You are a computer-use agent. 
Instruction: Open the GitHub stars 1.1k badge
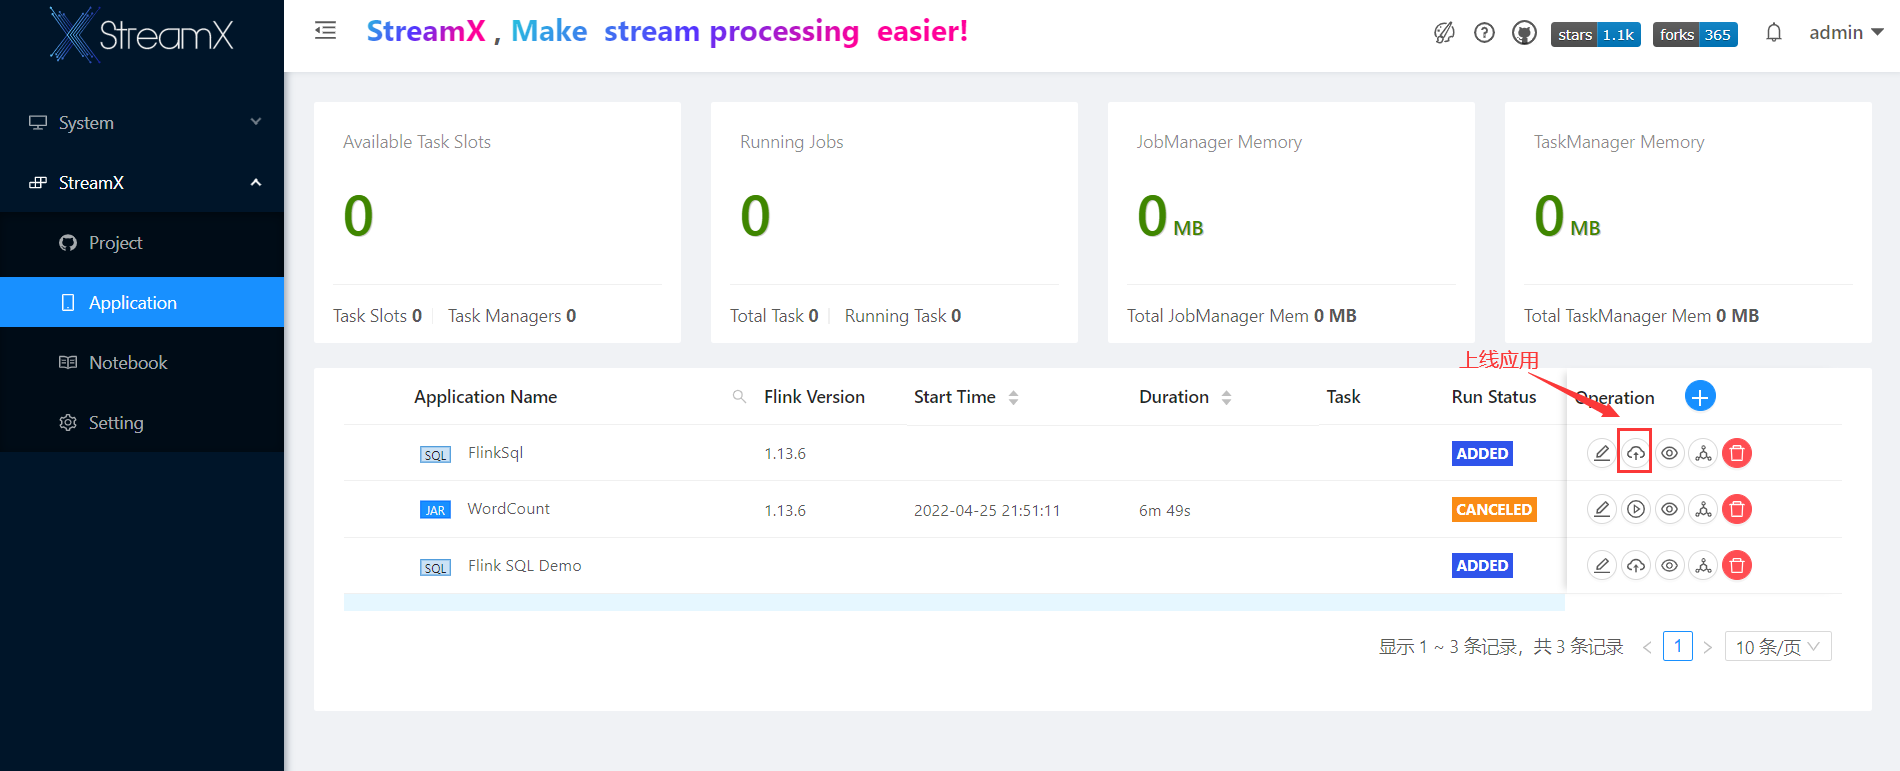click(x=1596, y=34)
